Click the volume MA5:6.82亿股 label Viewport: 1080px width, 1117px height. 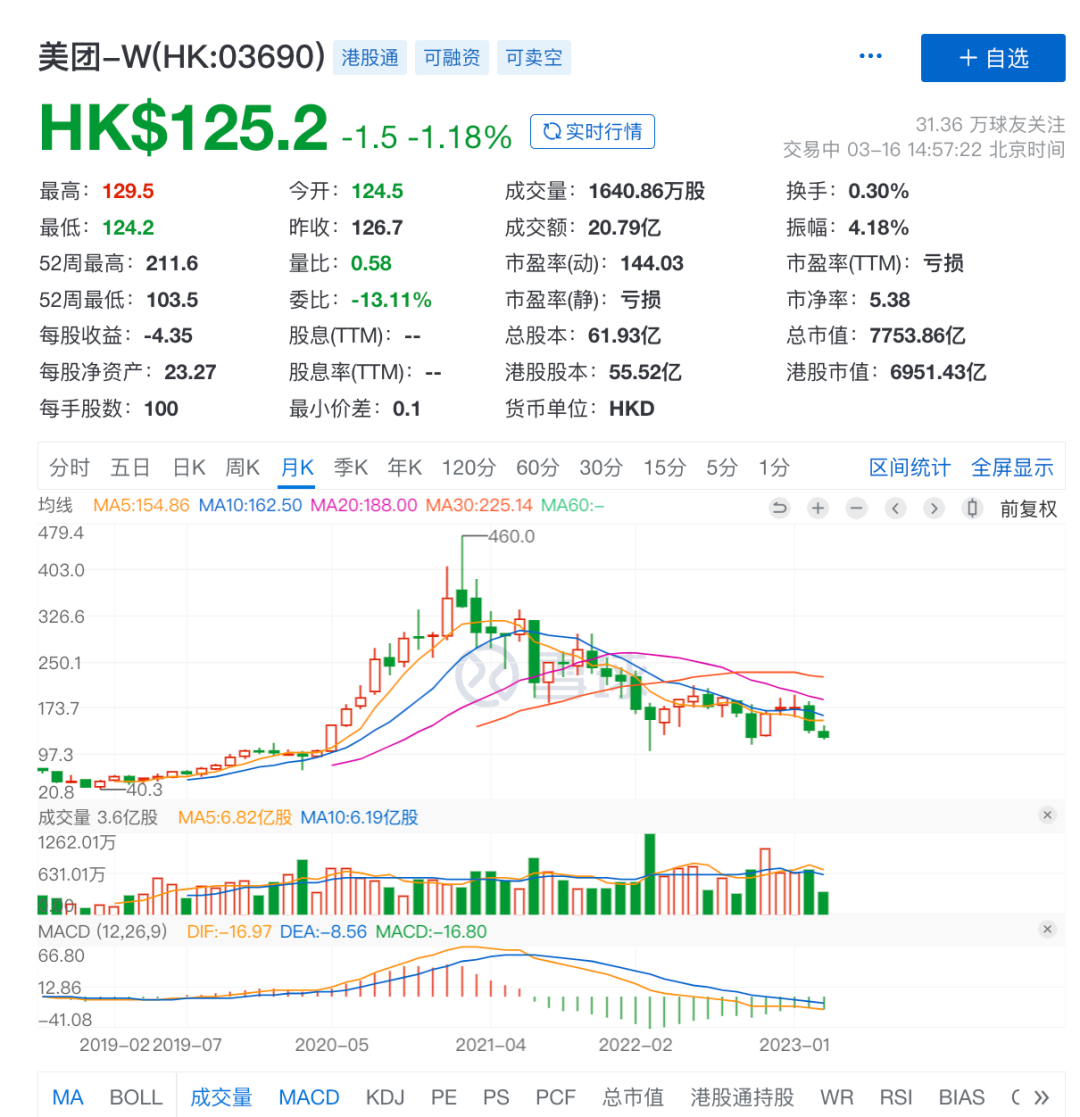(x=234, y=818)
